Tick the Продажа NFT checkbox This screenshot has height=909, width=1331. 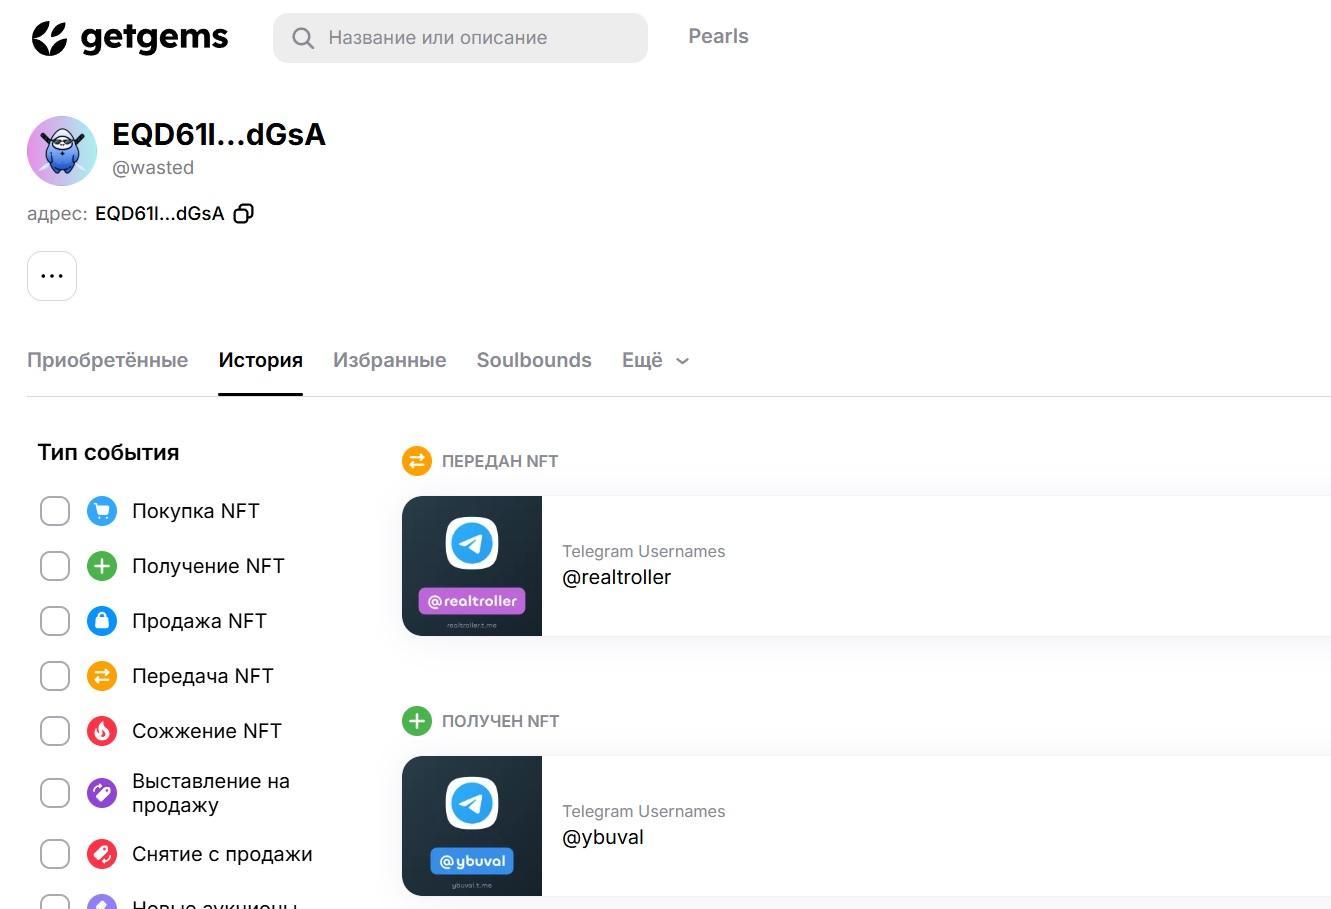coord(55,621)
